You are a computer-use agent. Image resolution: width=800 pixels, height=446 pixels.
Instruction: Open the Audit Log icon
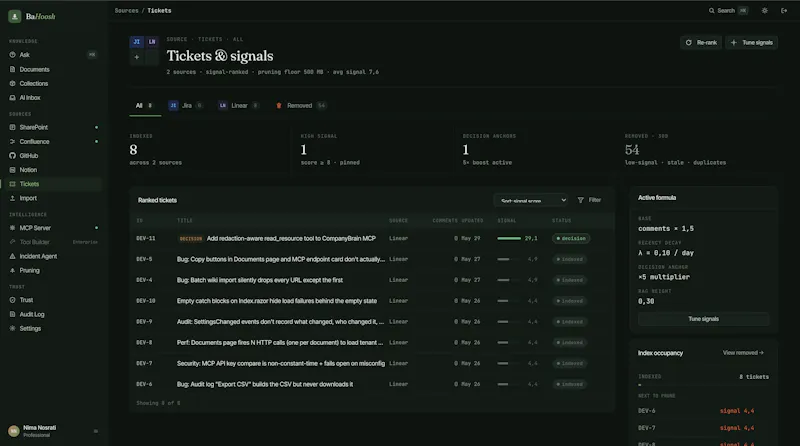tap(12, 314)
